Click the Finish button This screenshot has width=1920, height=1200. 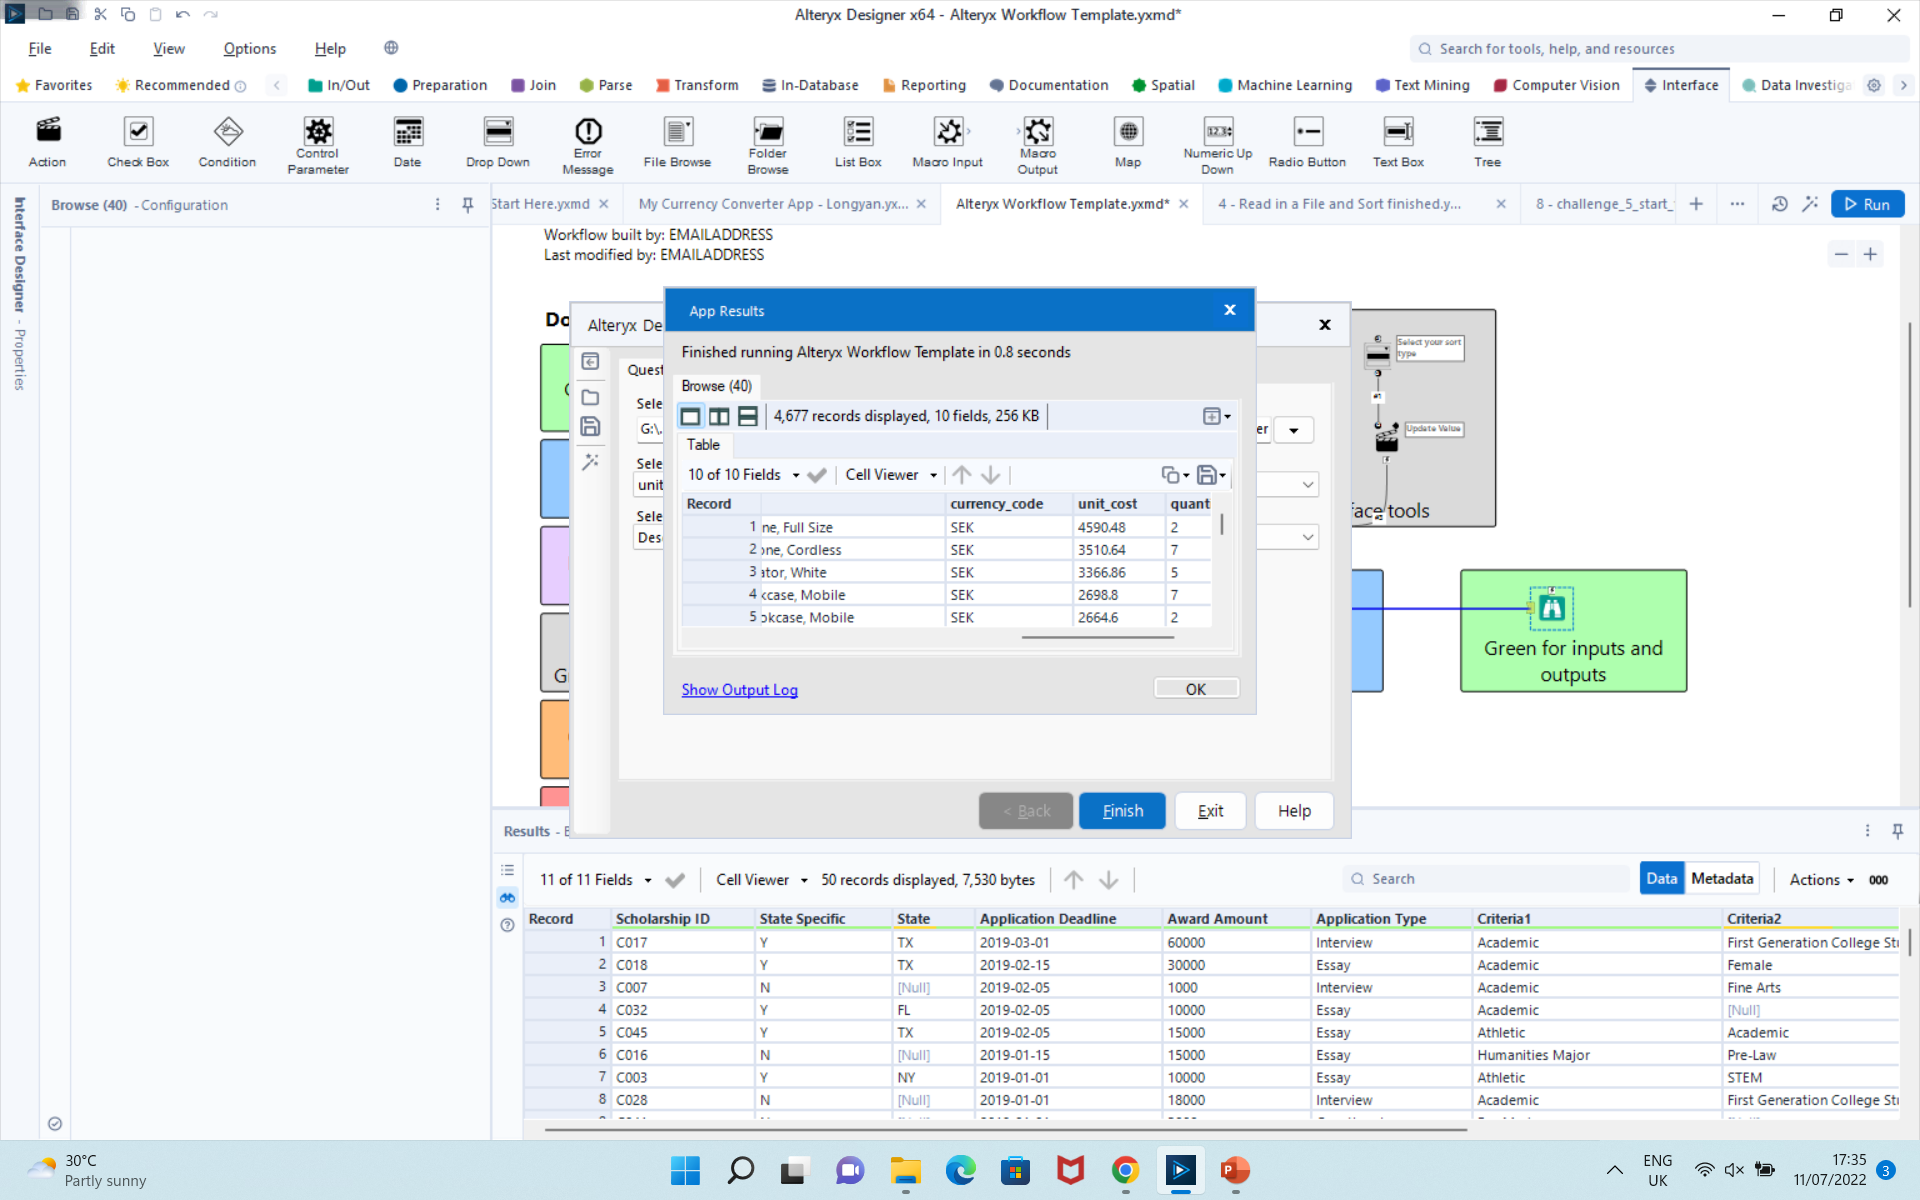point(1122,811)
